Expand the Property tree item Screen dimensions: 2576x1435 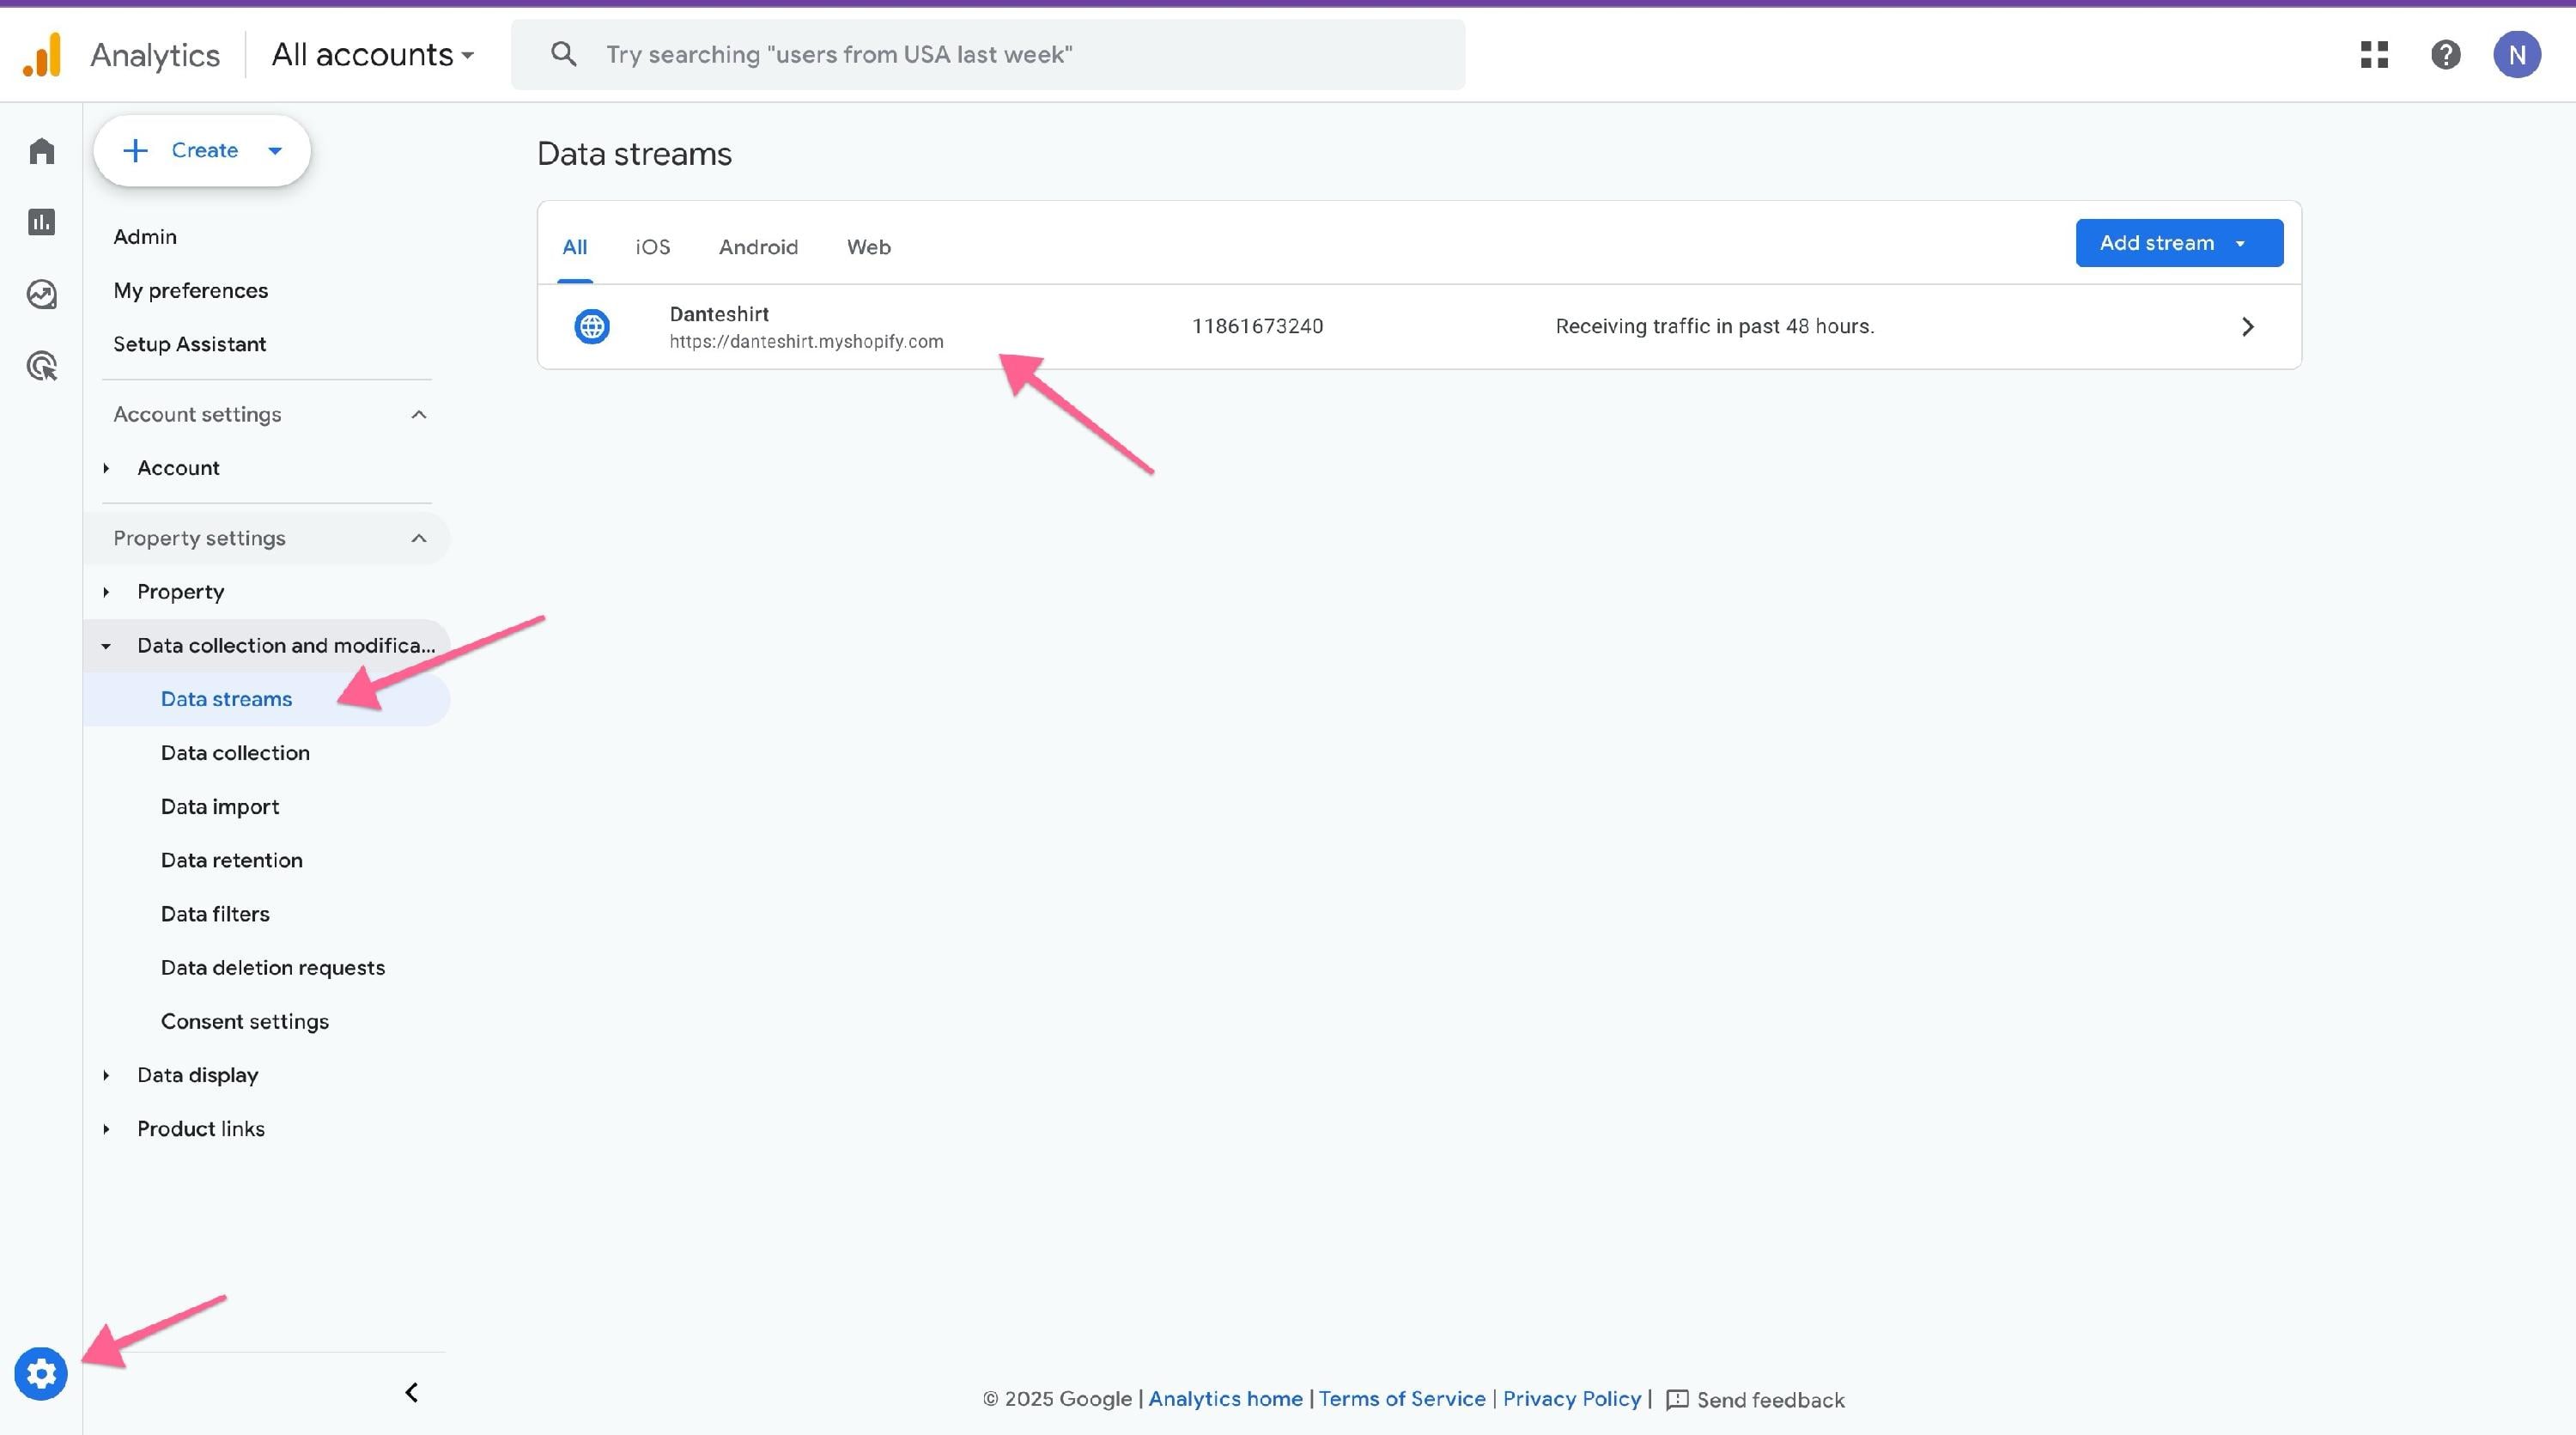(106, 592)
